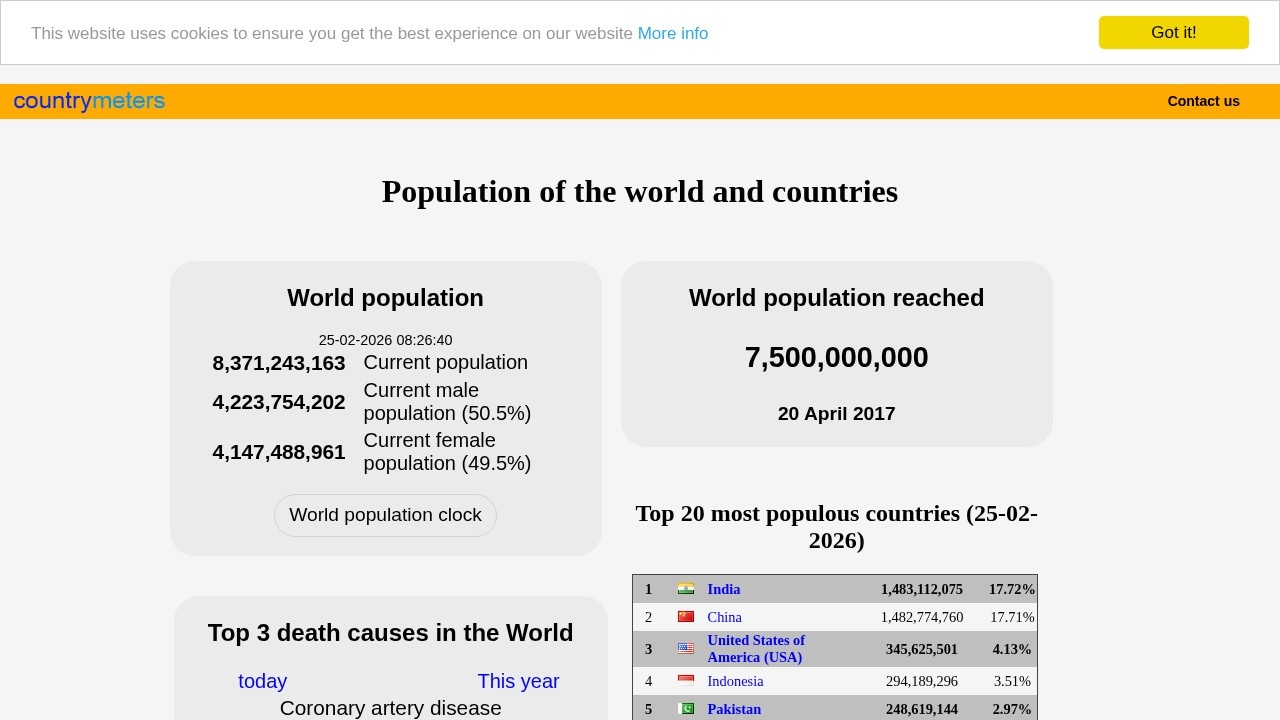Open the Contact us page

[x=1203, y=101]
